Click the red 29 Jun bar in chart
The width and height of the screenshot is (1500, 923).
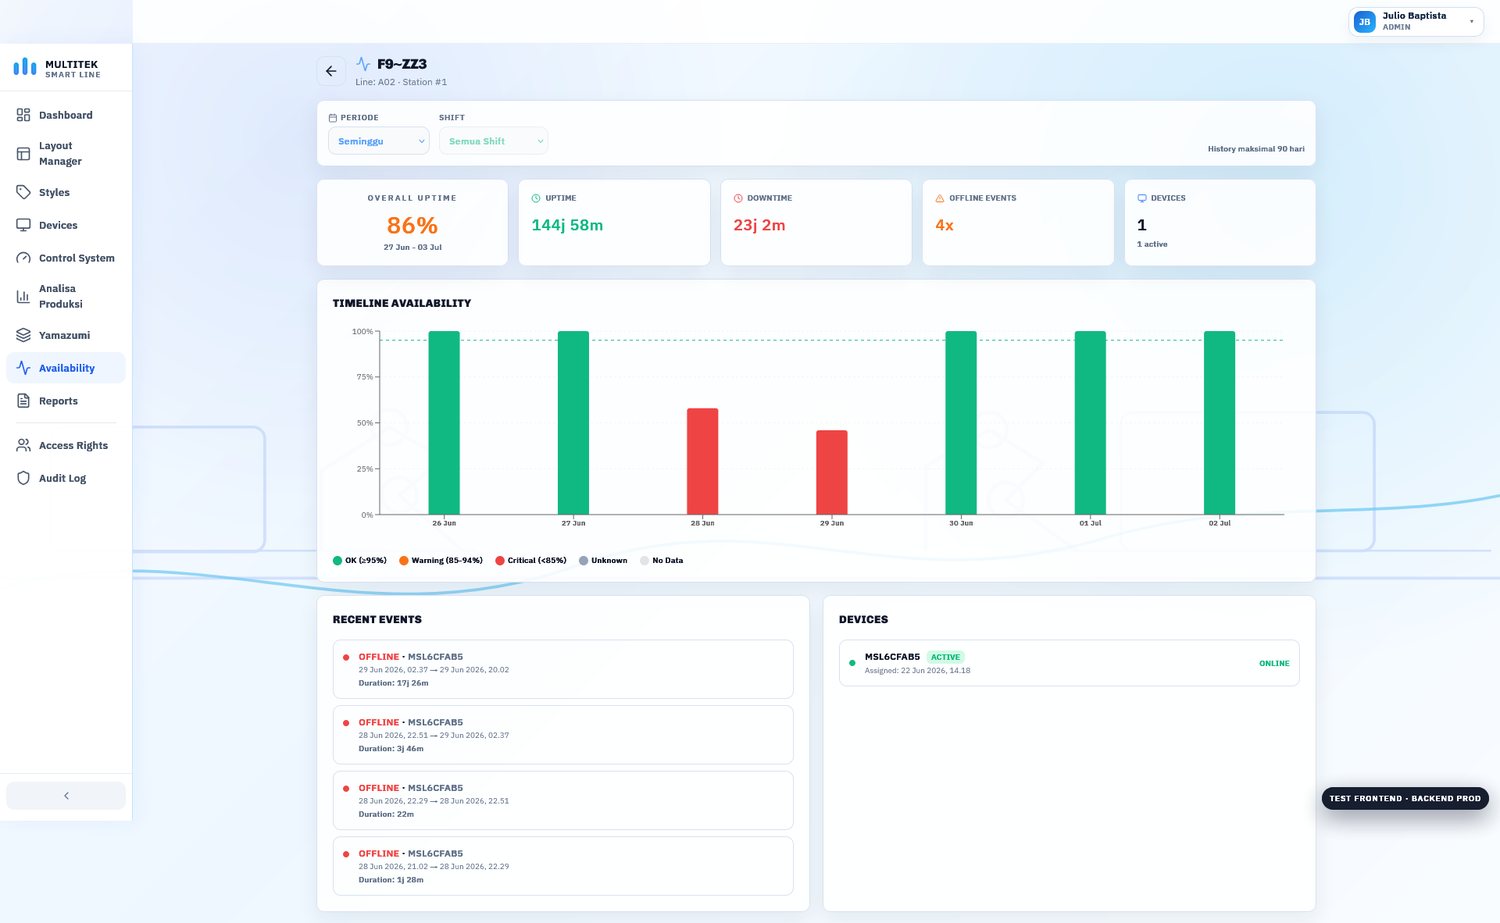(832, 472)
